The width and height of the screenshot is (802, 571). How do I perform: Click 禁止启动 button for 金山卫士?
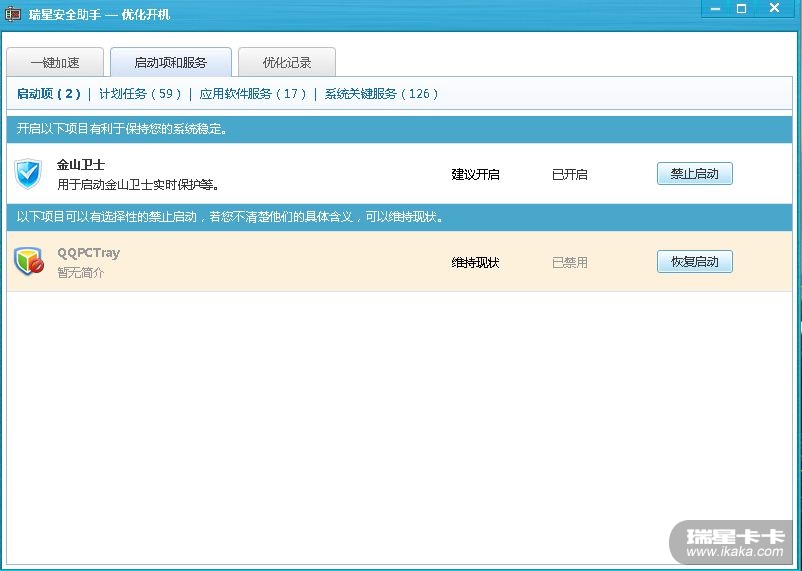(695, 173)
